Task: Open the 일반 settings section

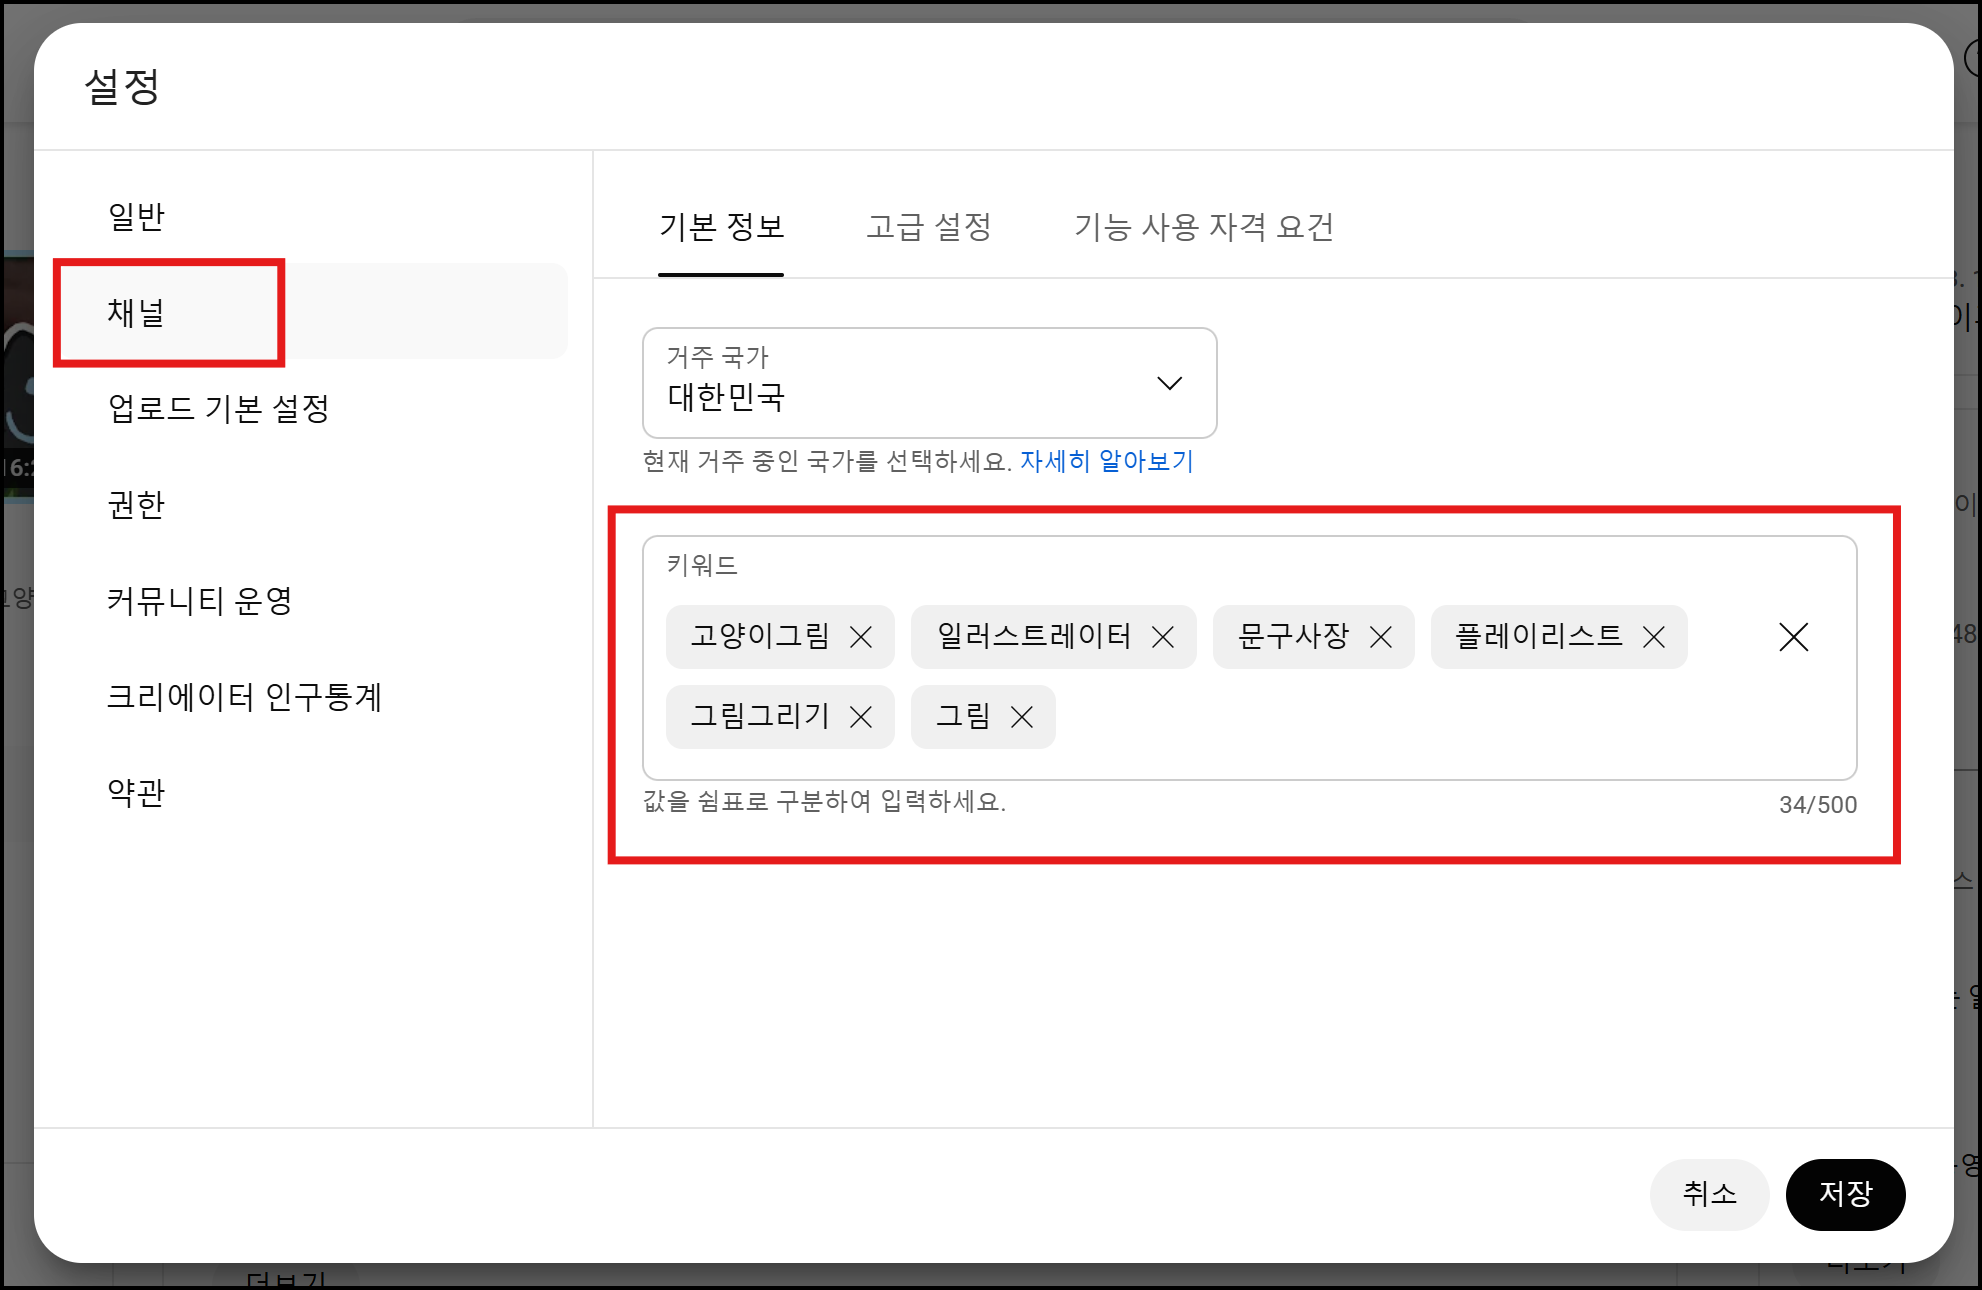Action: click(136, 216)
